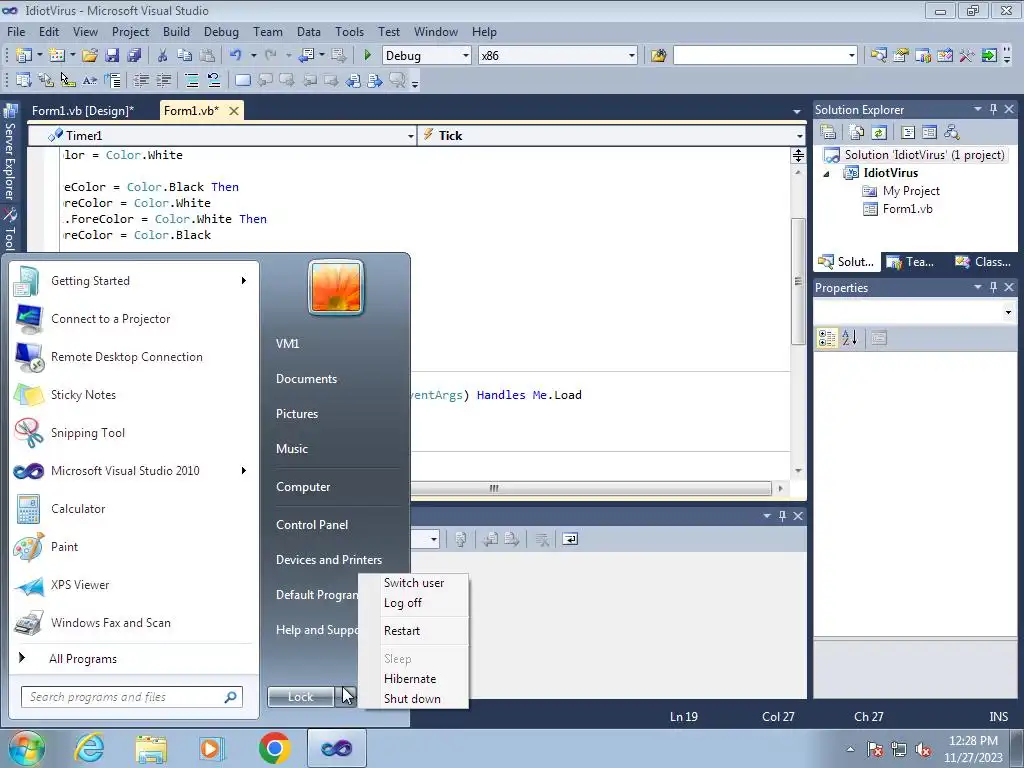This screenshot has width=1024, height=768.
Task: Open Google Chrome from the taskbar
Action: click(x=274, y=748)
